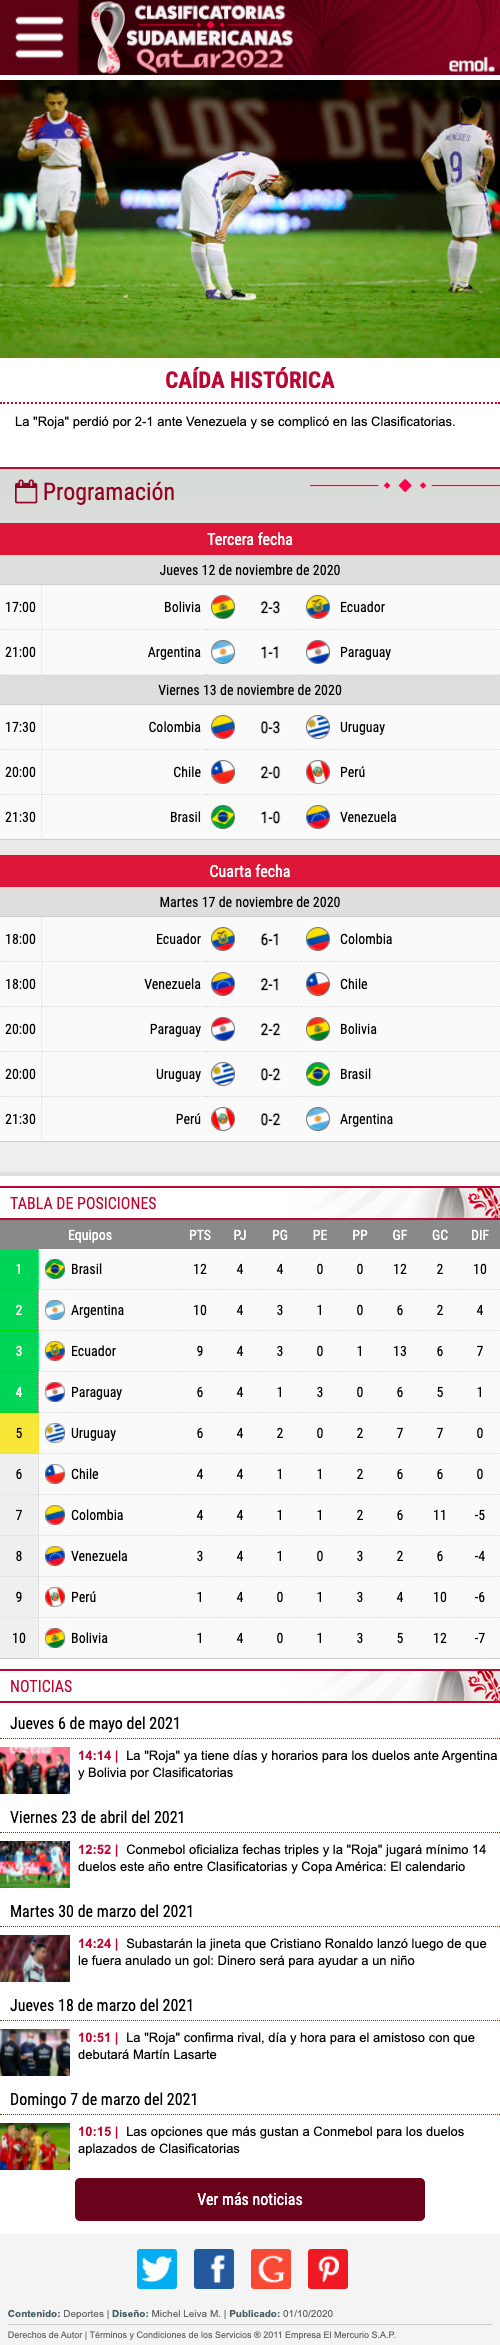Select the Tercera fecha header
This screenshot has height=2345, width=500.
click(250, 539)
